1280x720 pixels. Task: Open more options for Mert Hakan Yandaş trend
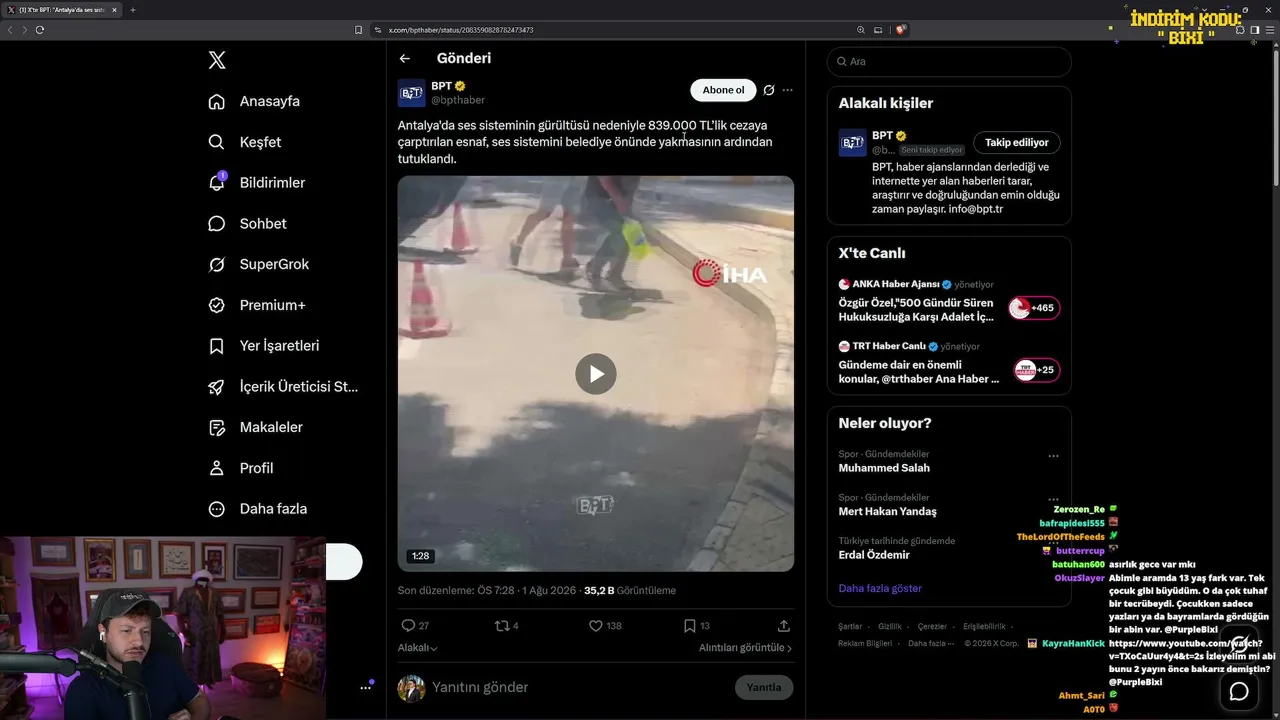tap(1053, 499)
